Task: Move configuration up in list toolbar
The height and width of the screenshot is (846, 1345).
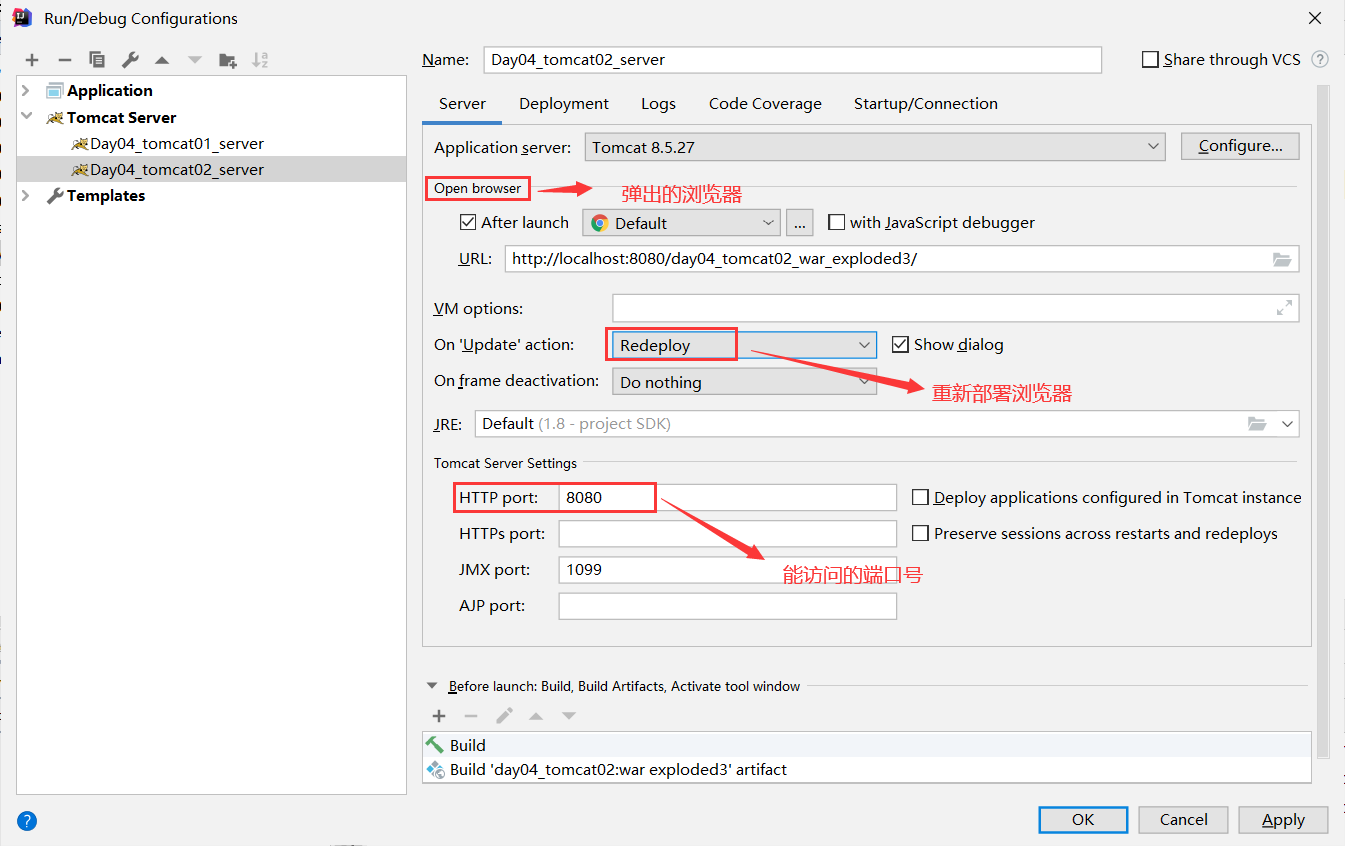Action: (x=162, y=60)
